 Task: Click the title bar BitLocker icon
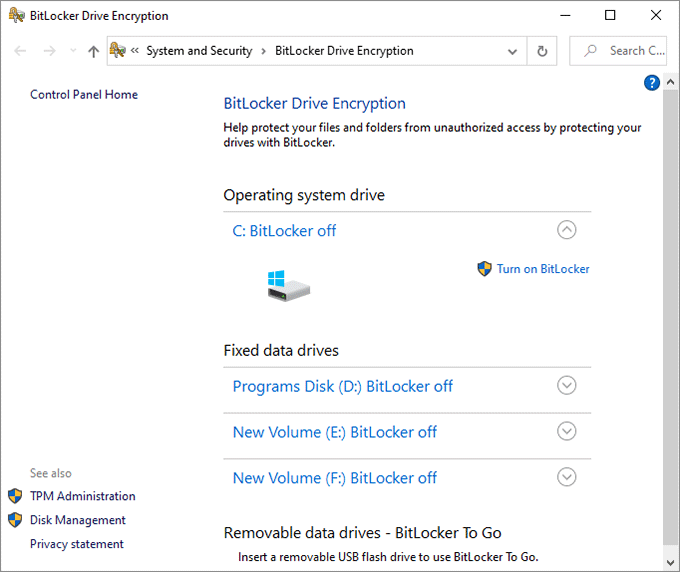tap(16, 15)
